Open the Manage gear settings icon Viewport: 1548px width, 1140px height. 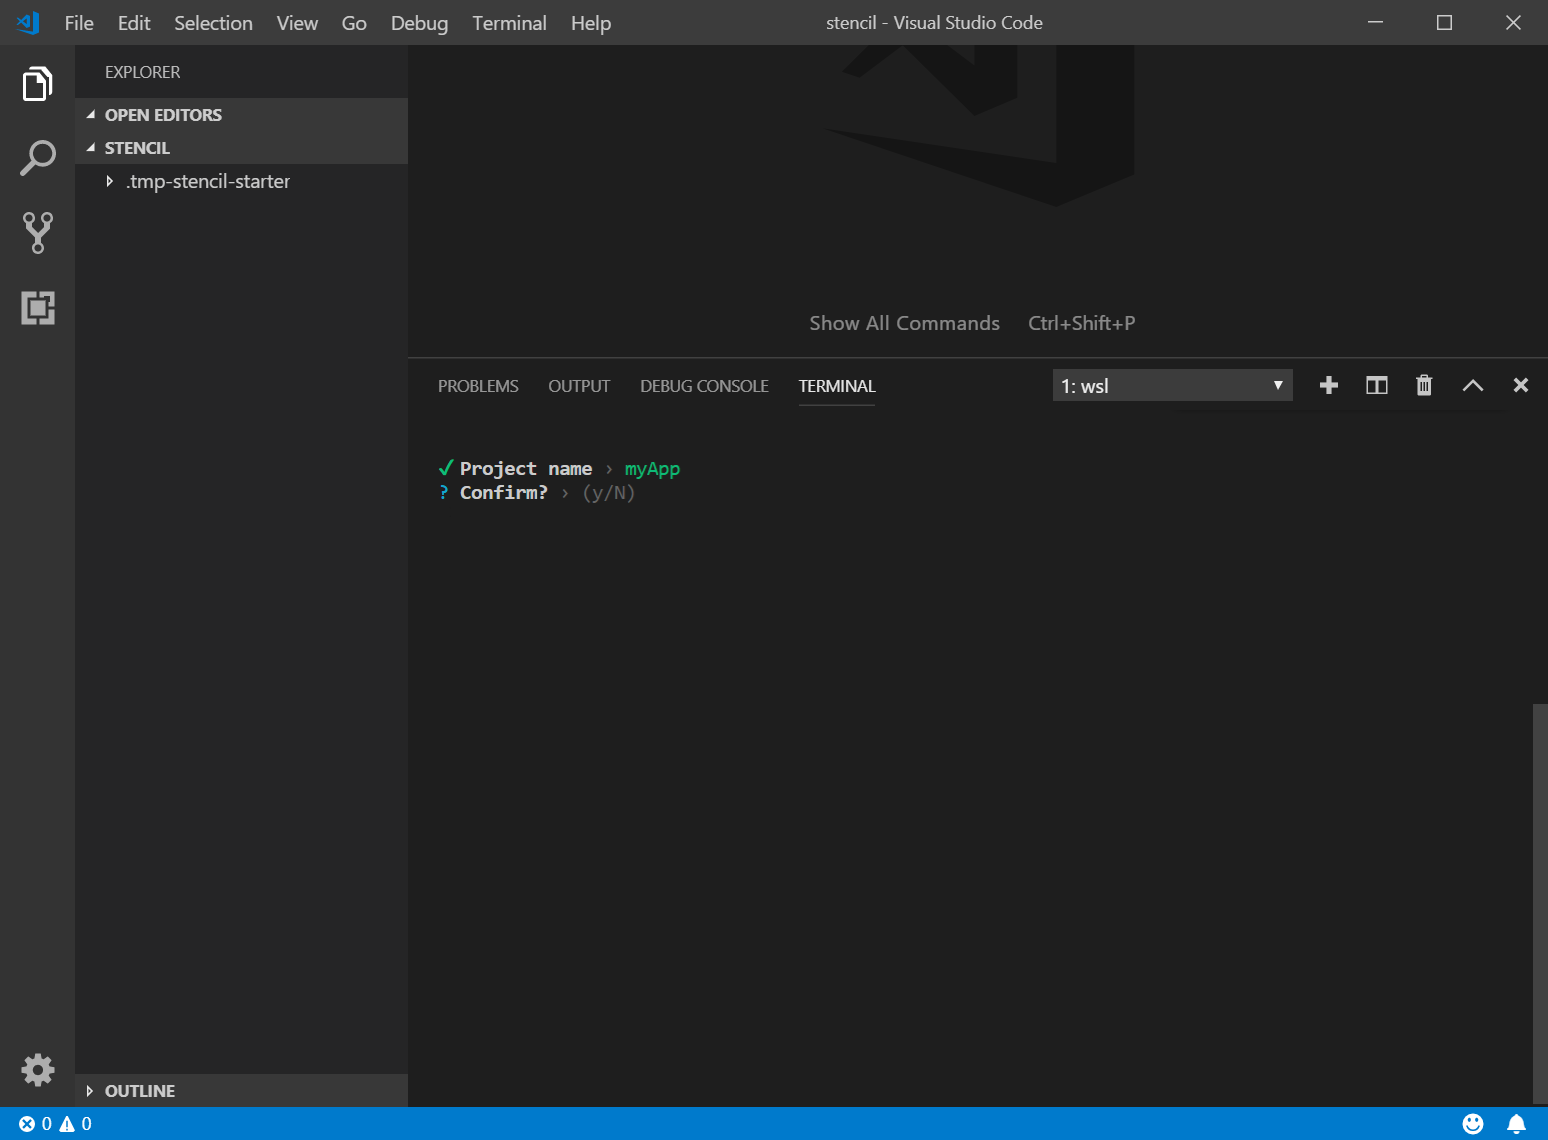click(37, 1070)
